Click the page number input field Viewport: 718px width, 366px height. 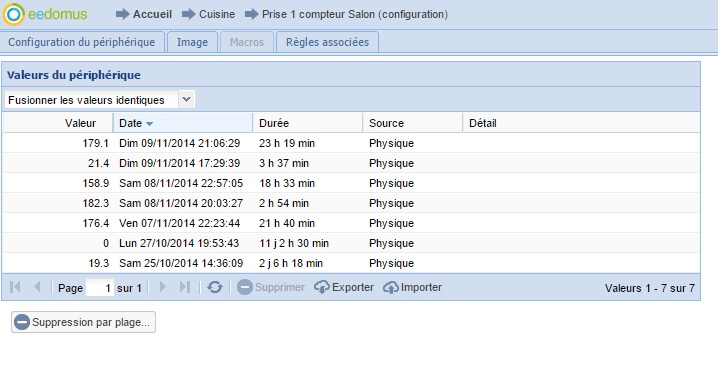(100, 288)
